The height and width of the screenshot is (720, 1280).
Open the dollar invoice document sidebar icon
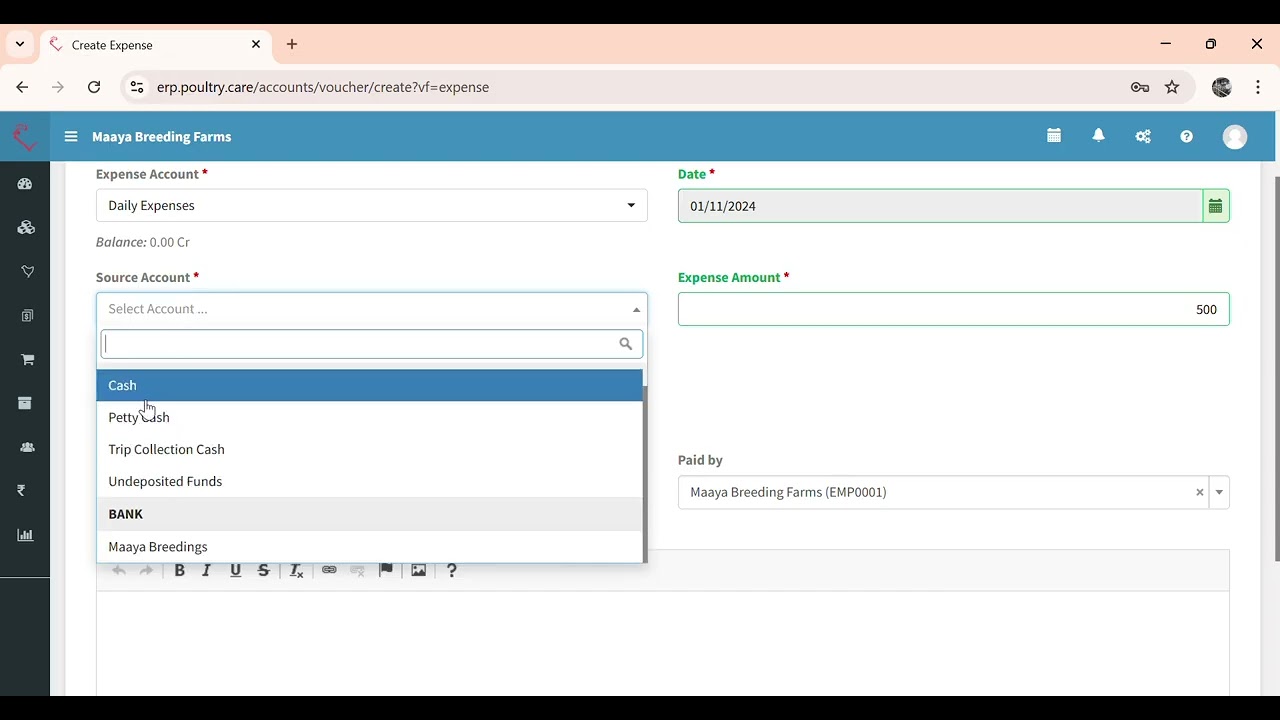click(27, 316)
